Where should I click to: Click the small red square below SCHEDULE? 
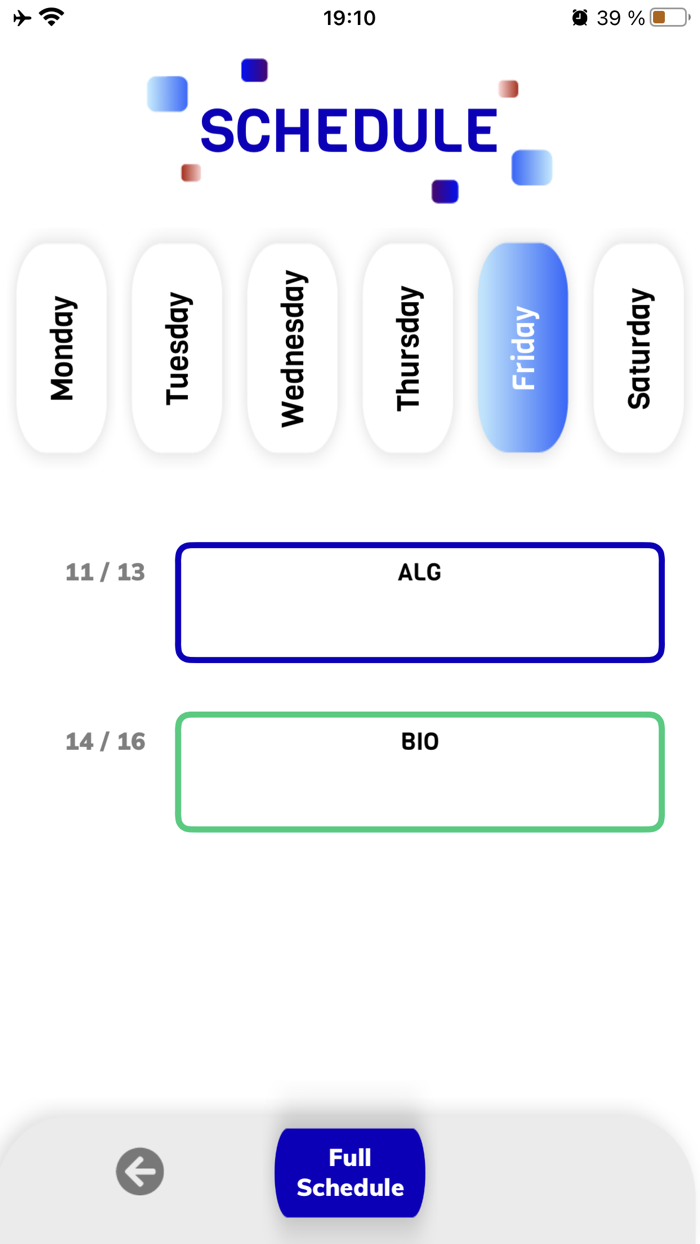pyautogui.click(x=190, y=173)
